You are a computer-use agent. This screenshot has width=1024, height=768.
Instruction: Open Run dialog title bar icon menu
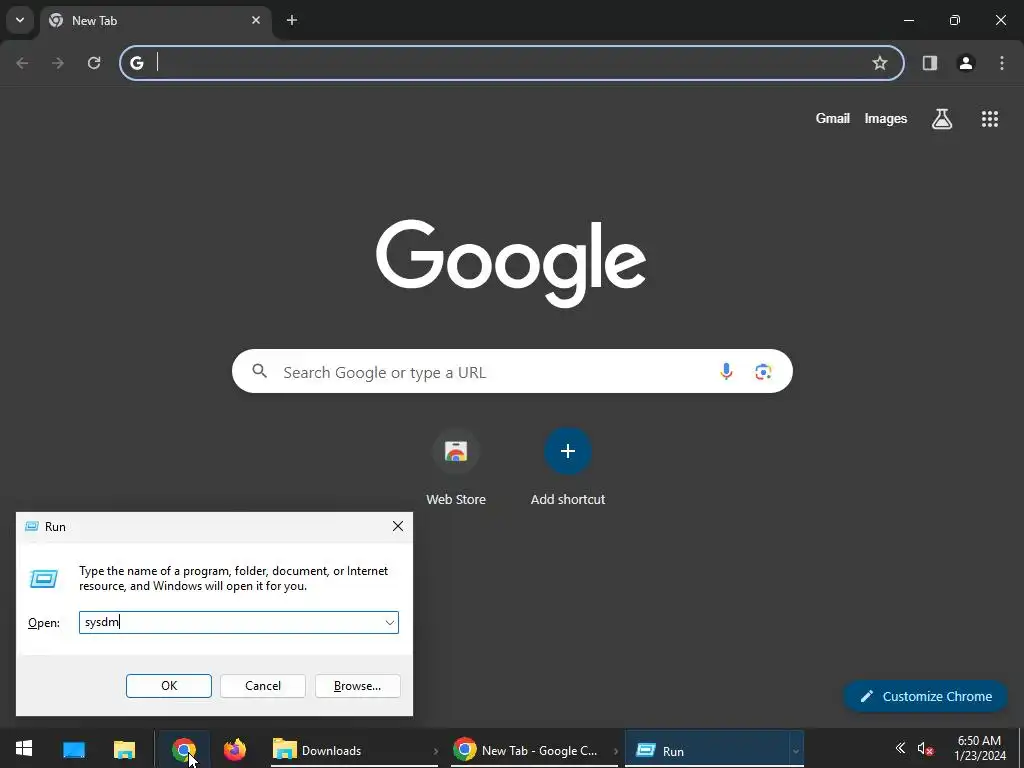[x=31, y=526]
